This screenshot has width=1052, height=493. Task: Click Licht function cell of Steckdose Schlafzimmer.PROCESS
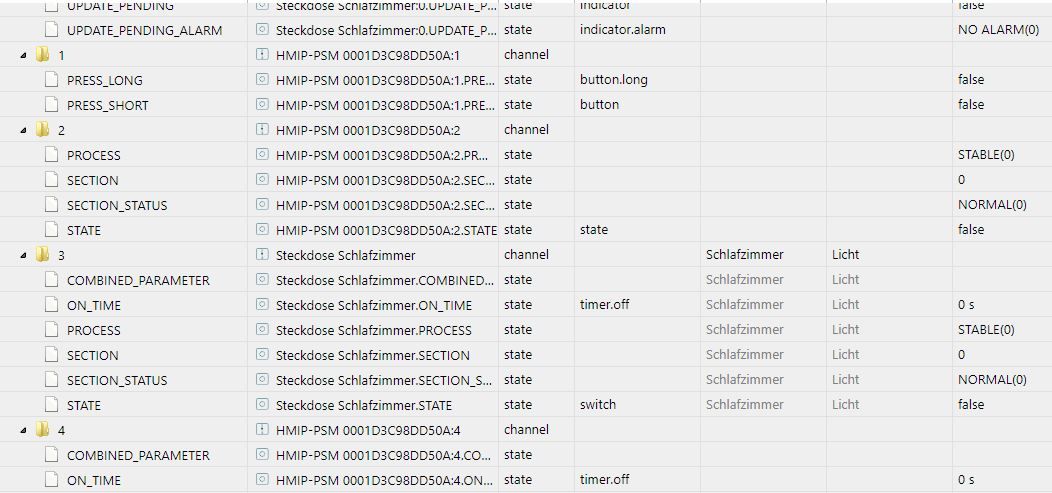click(x=845, y=330)
